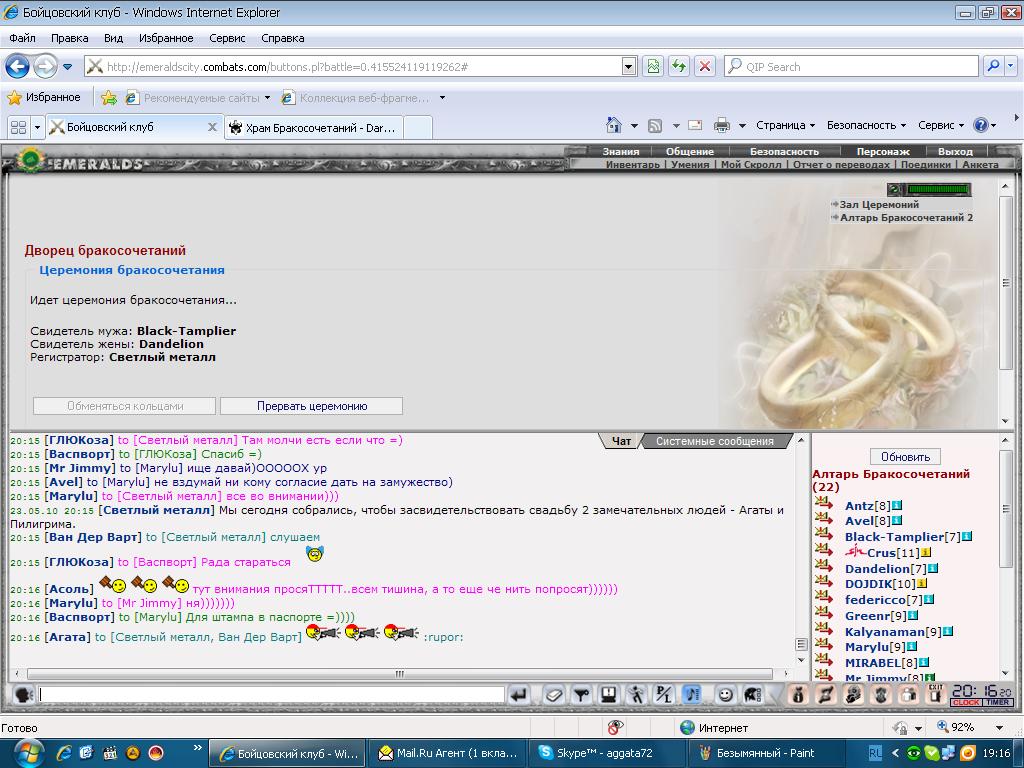Click the P/L transliteration icon
This screenshot has height=768, width=1024.
(x=664, y=694)
